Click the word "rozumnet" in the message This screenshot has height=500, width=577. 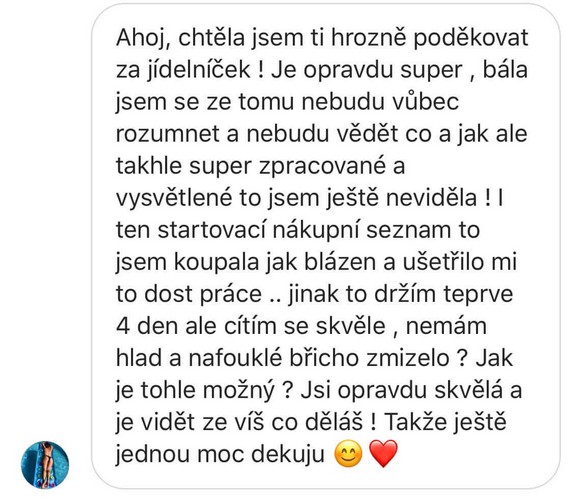(x=168, y=134)
